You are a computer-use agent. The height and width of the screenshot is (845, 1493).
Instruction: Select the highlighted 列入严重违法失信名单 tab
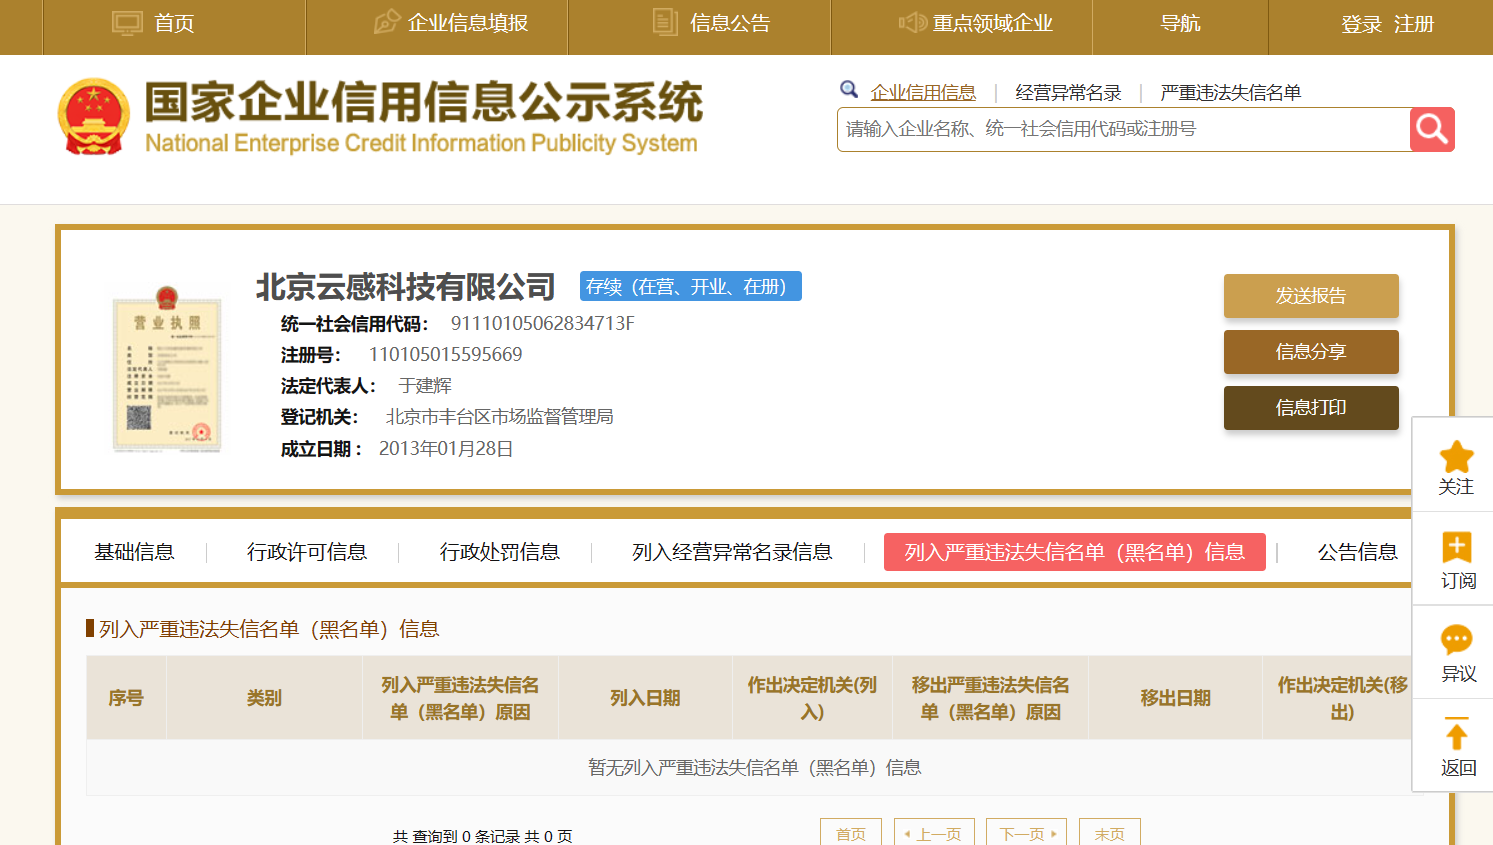1075,552
